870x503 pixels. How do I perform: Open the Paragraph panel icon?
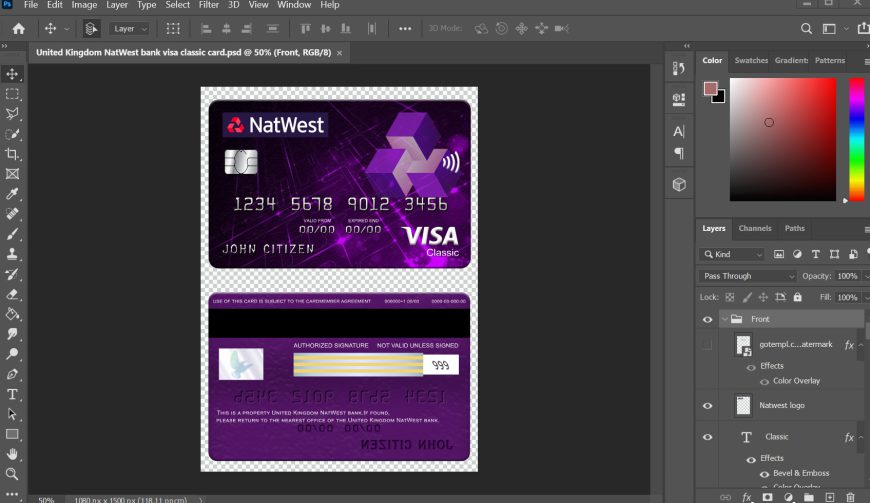click(x=679, y=153)
